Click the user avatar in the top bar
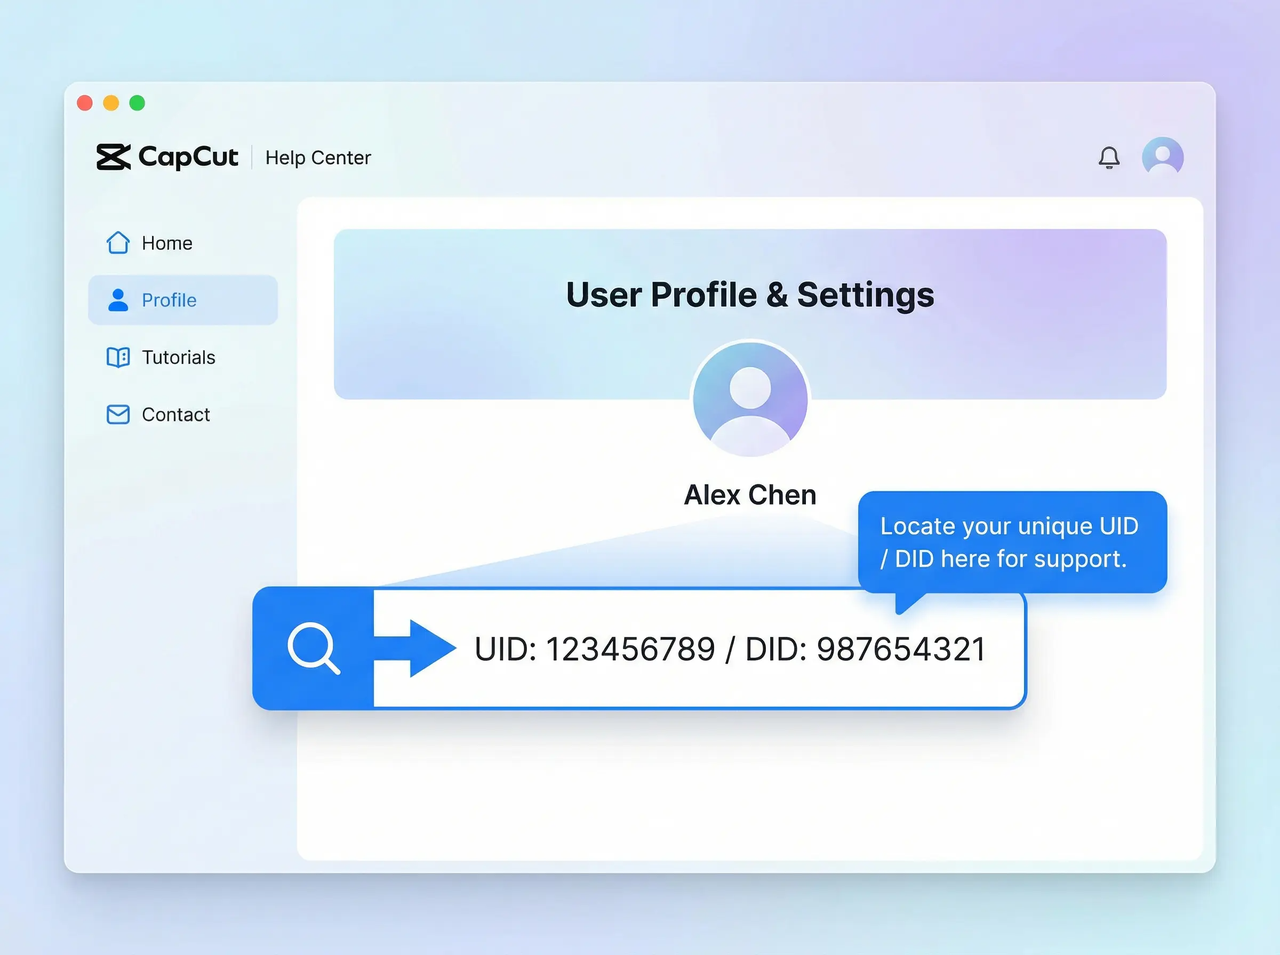Viewport: 1280px width, 955px height. pos(1162,157)
